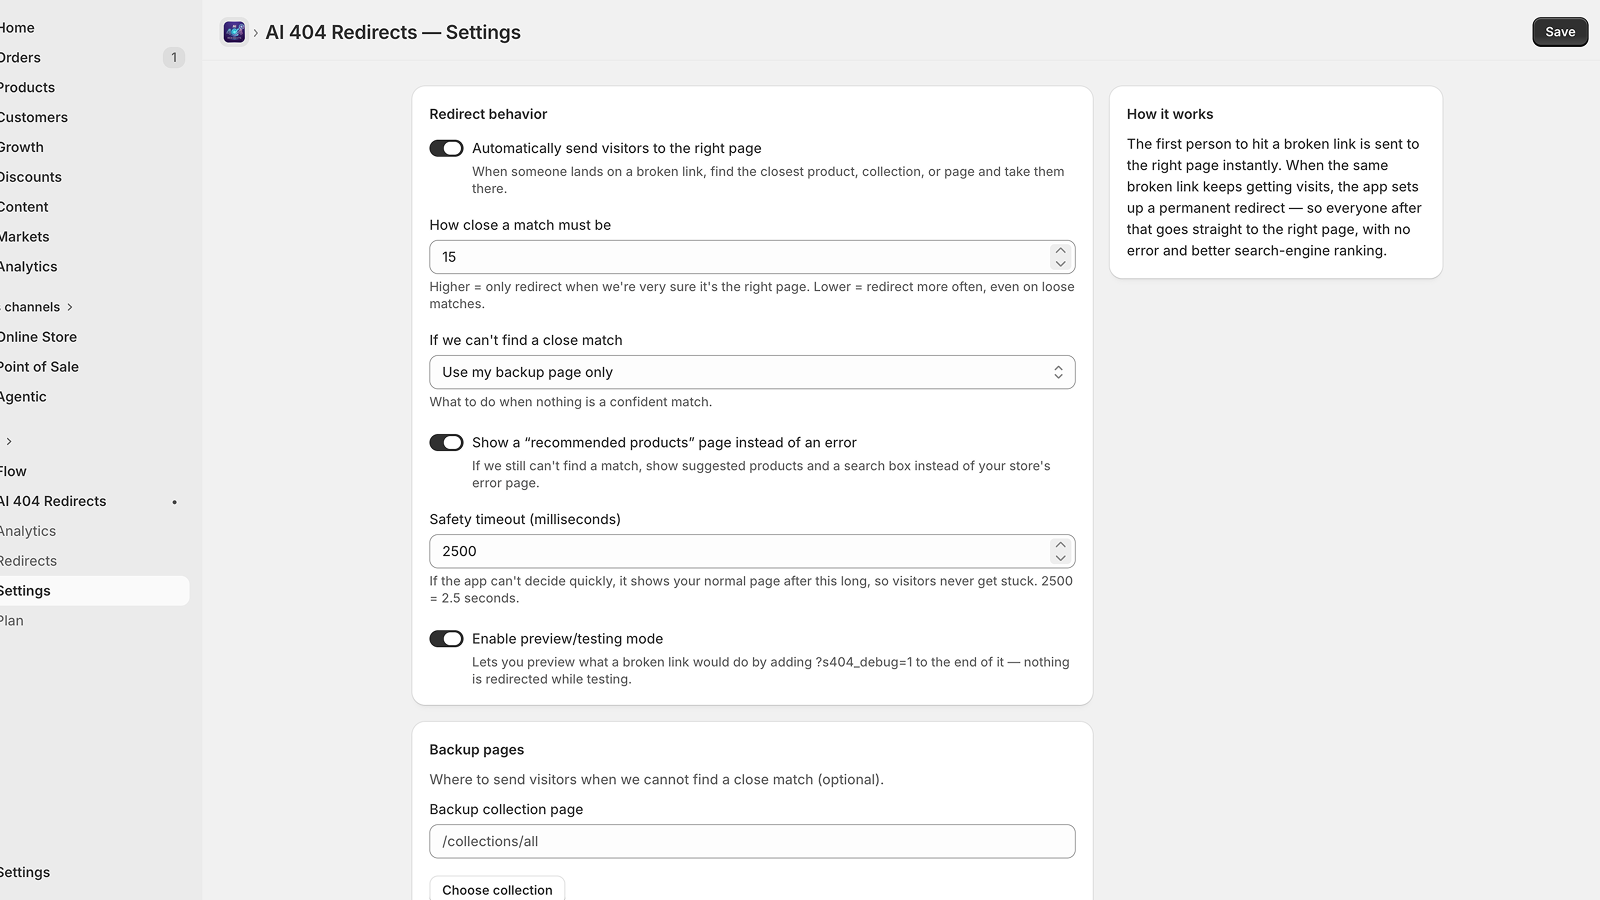Decrease the safety timeout with down arrow
Image resolution: width=1600 pixels, height=900 pixels.
pos(1060,558)
